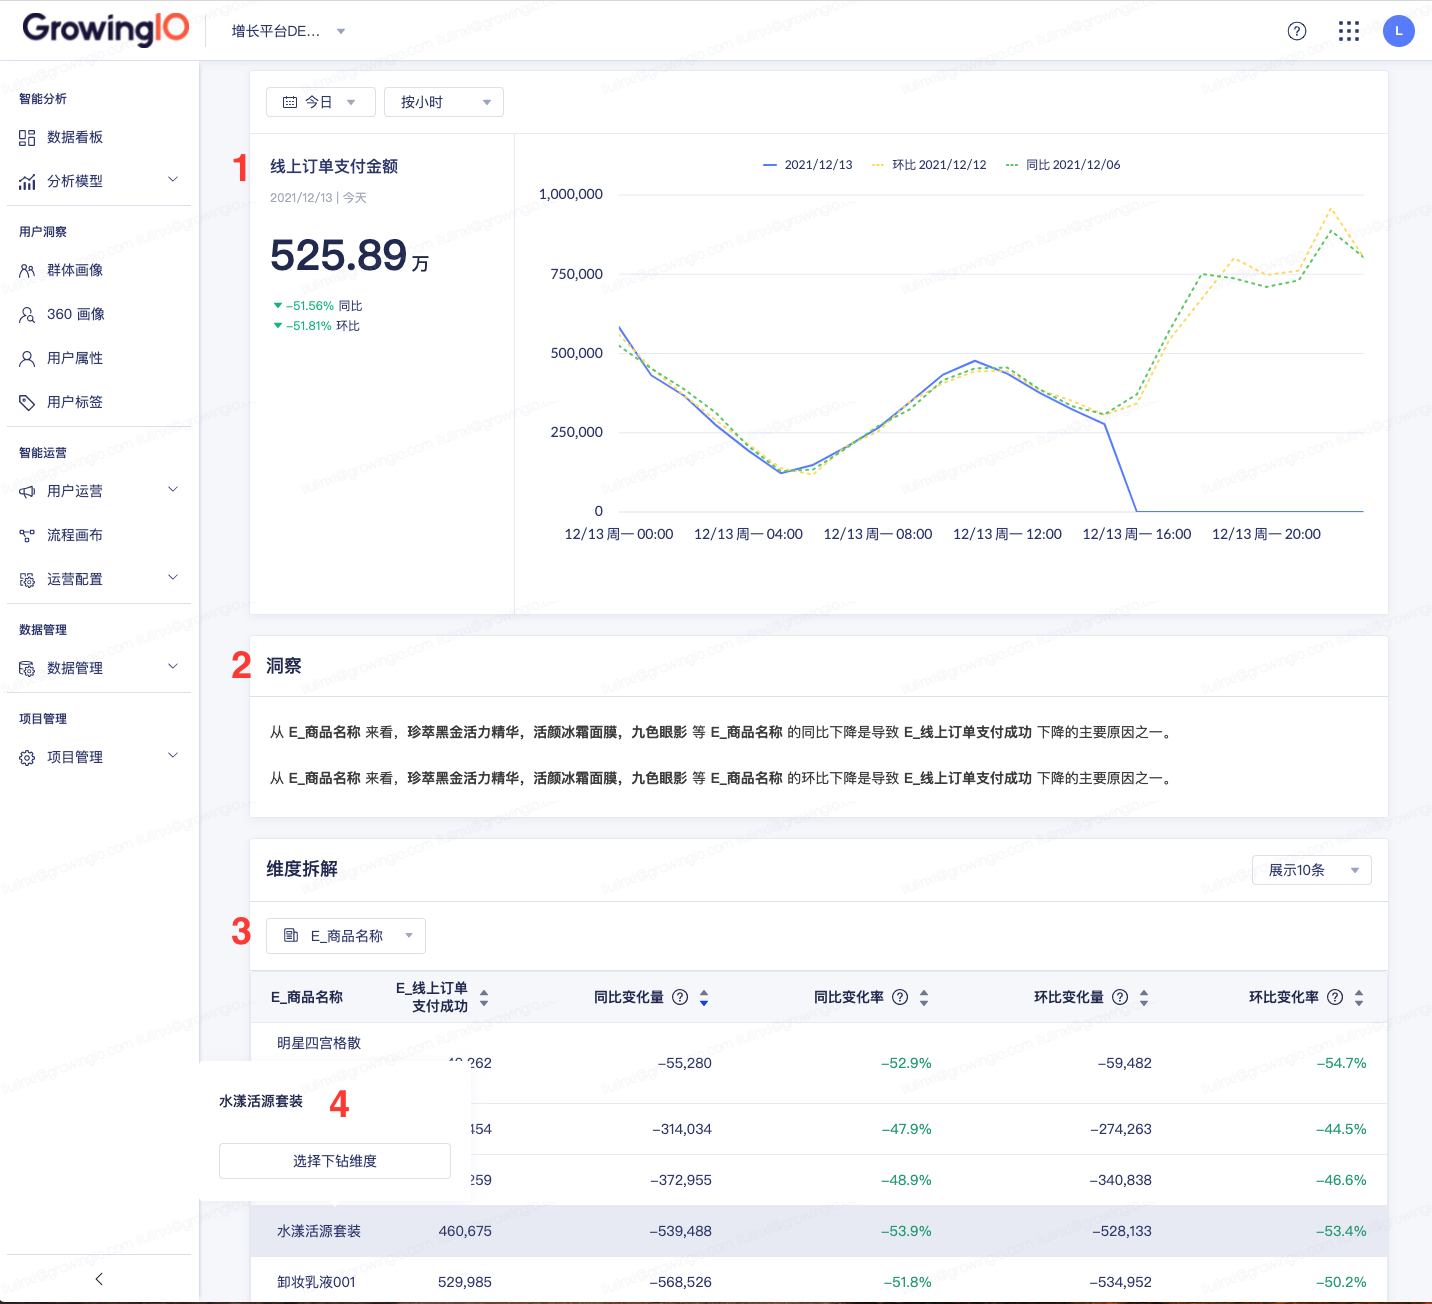1432x1304 pixels.
Task: Click the 同比变化率 help tooltip icon
Action: (x=900, y=997)
